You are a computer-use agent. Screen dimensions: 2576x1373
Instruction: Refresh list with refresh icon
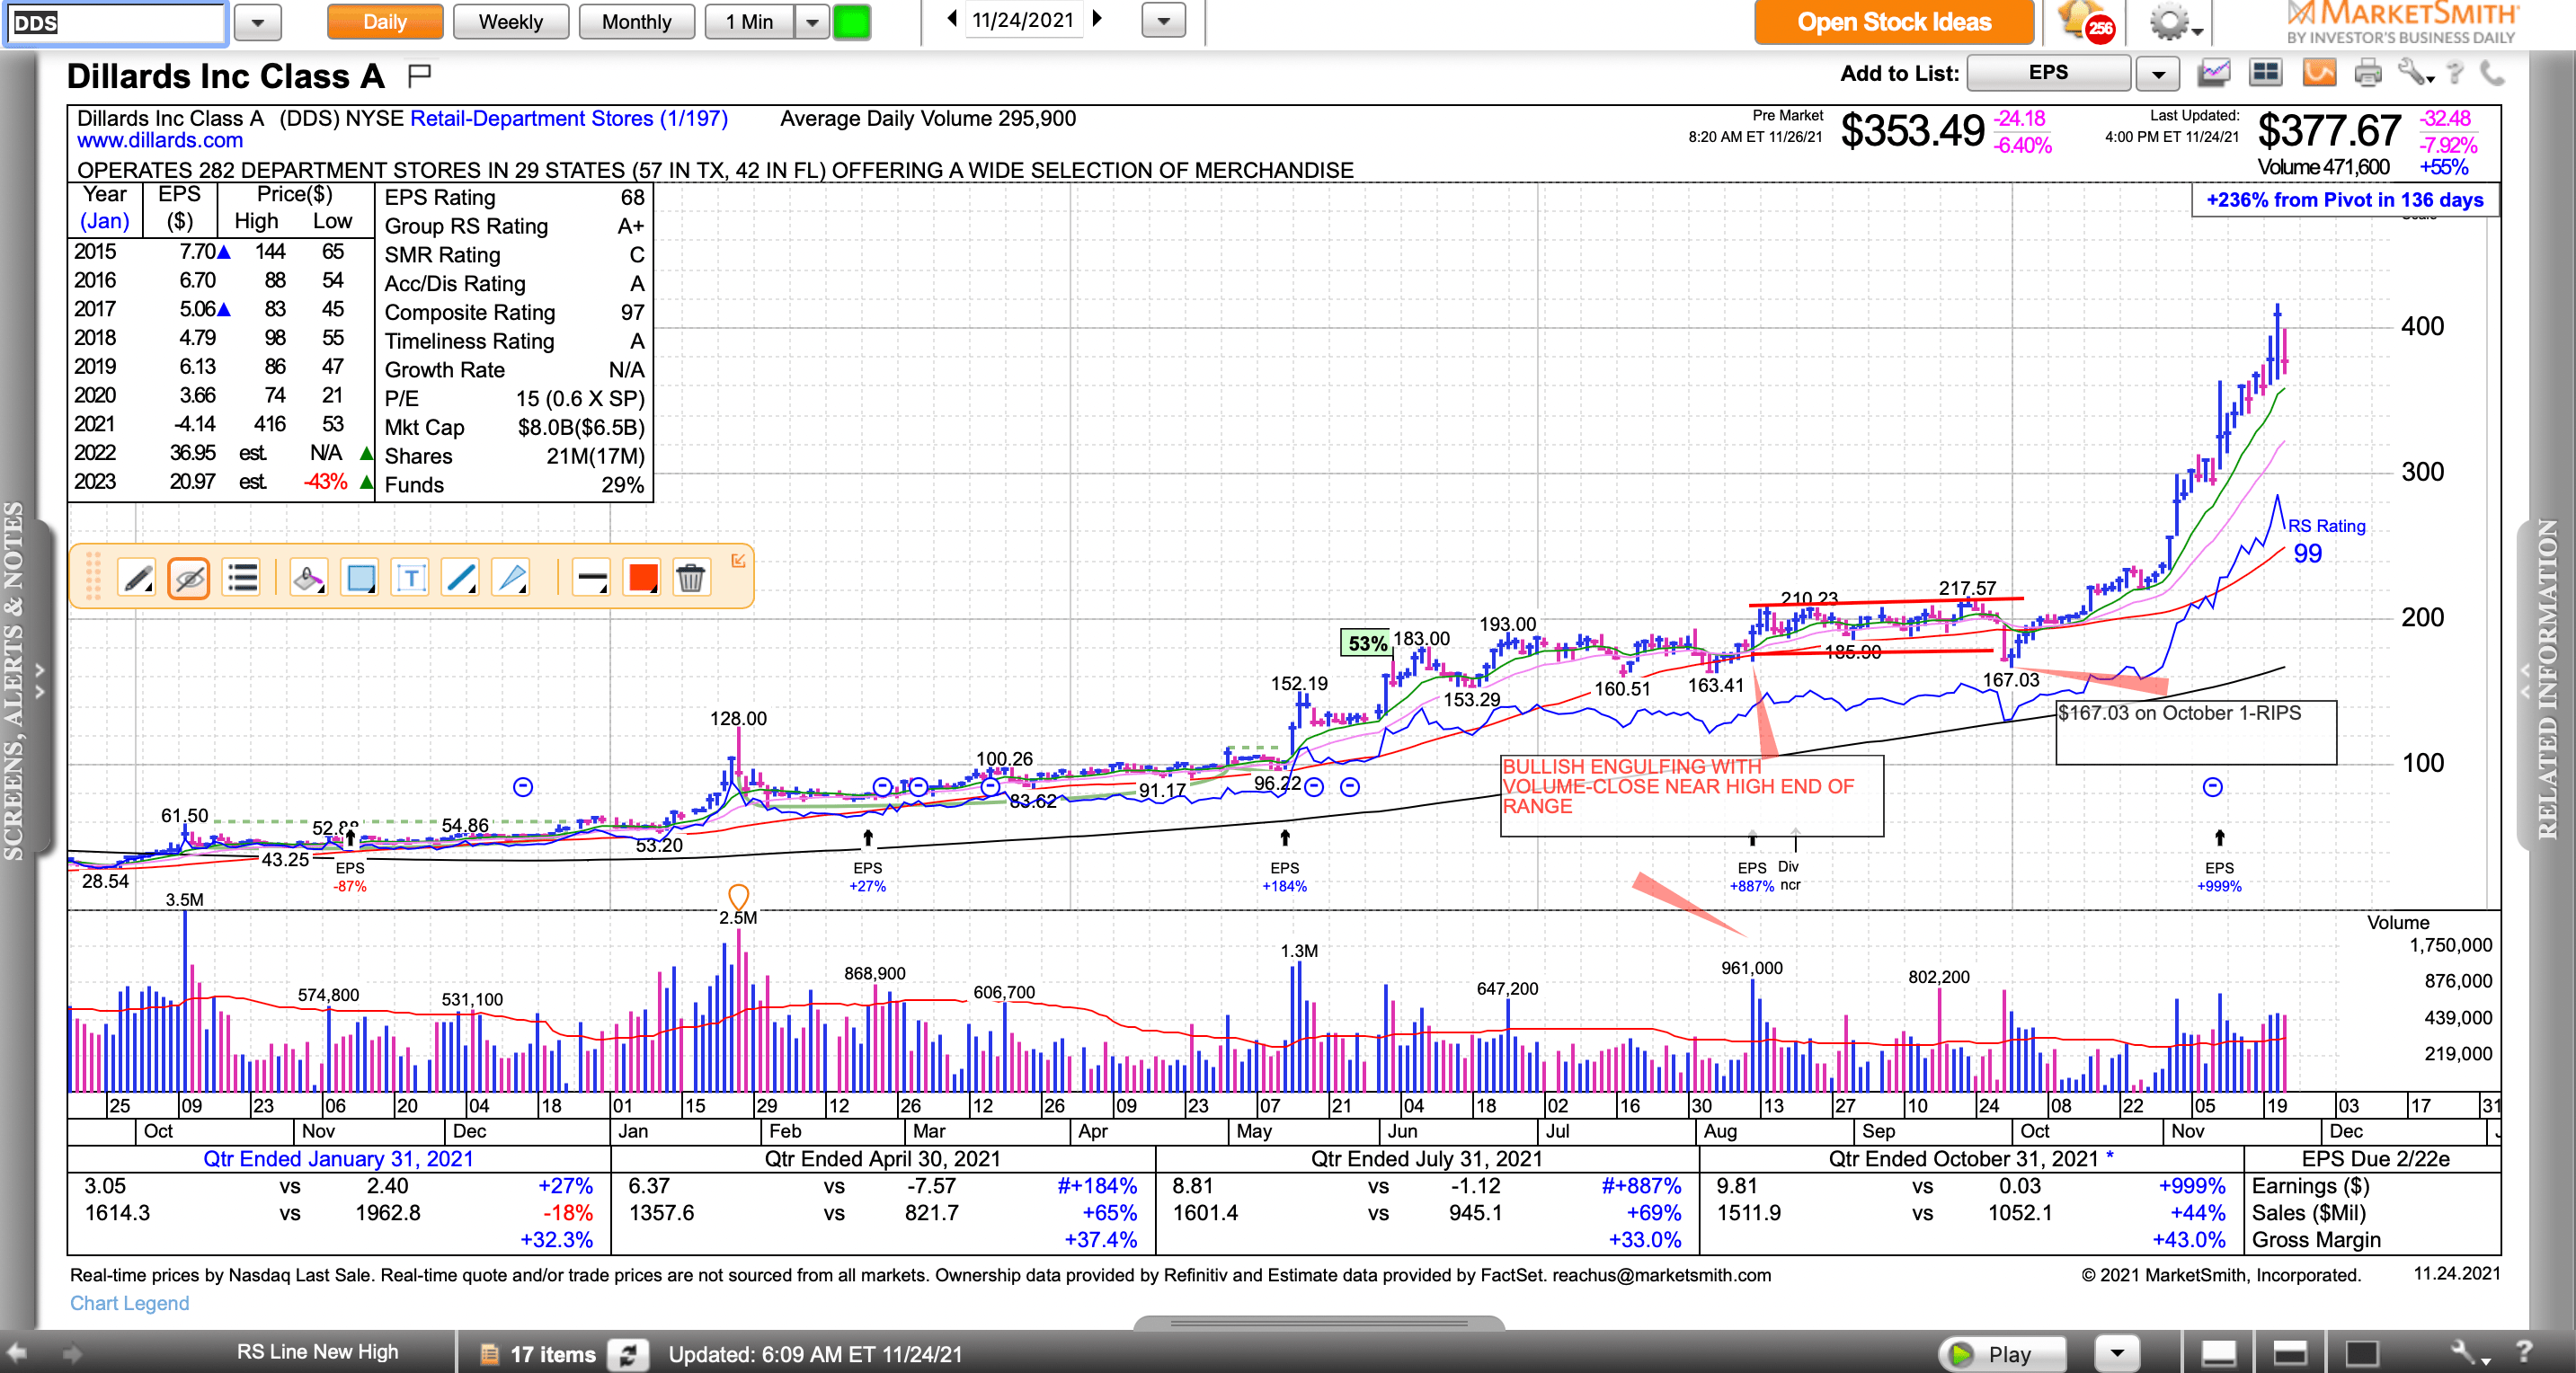629,1355
